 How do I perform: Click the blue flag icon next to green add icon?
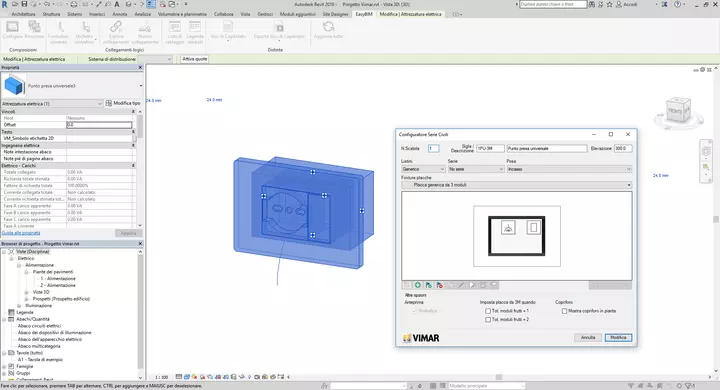(x=428, y=285)
